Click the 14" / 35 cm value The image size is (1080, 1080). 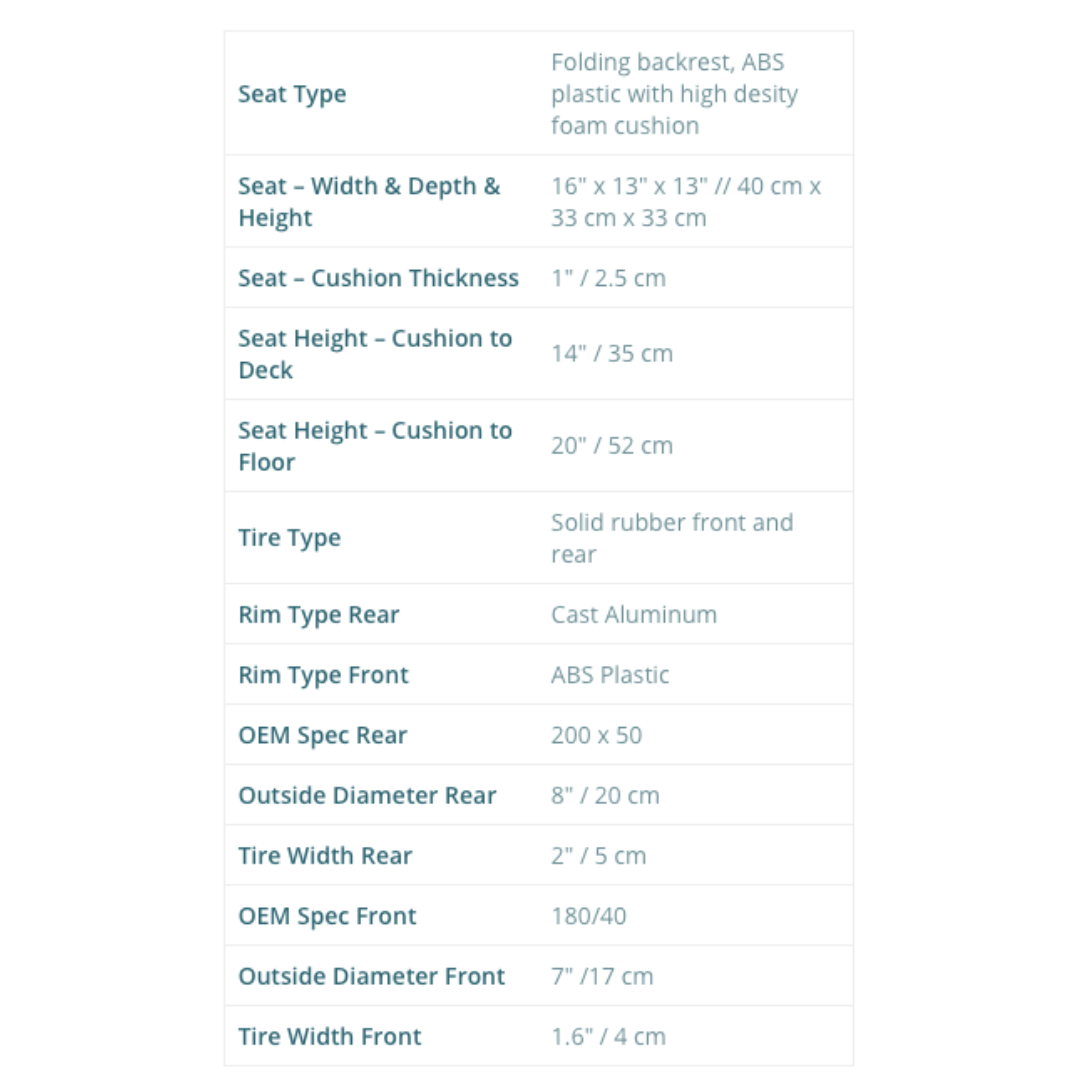pyautogui.click(x=611, y=354)
